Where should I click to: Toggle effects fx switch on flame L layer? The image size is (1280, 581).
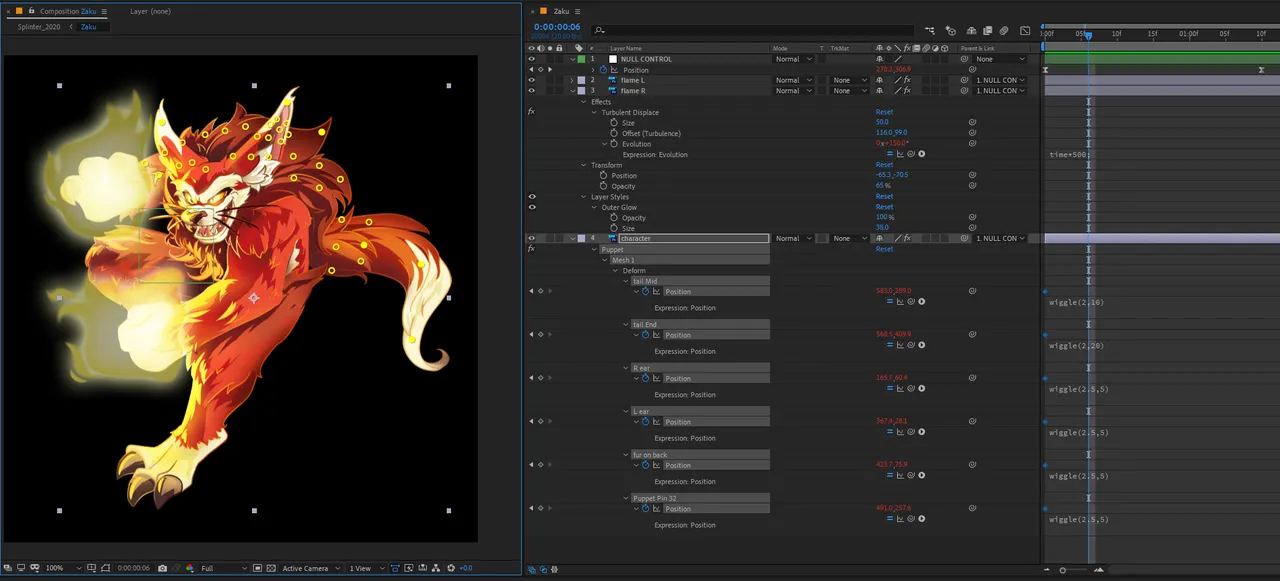tap(907, 80)
